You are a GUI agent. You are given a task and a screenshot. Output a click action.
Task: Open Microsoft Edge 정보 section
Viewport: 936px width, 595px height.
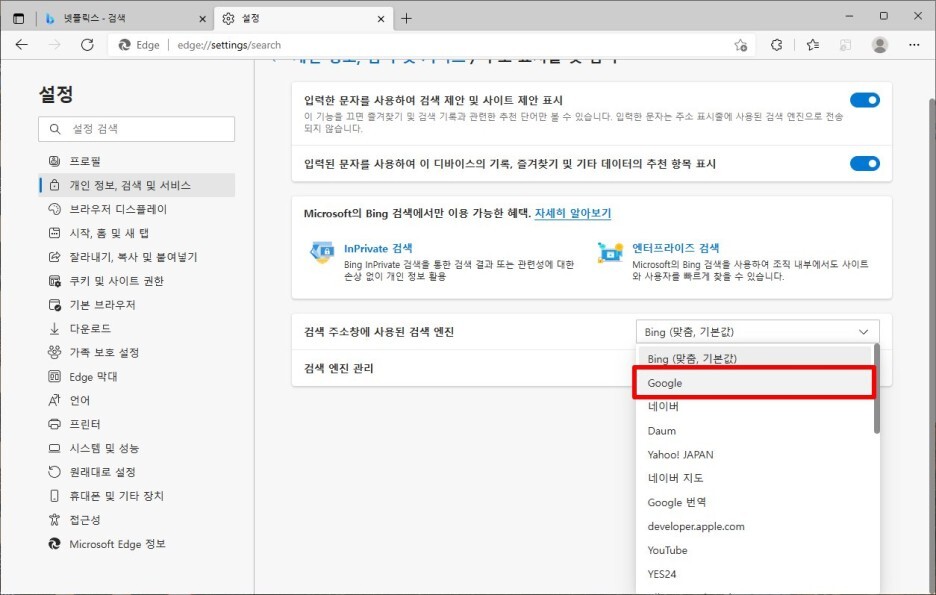[x=137, y=544]
